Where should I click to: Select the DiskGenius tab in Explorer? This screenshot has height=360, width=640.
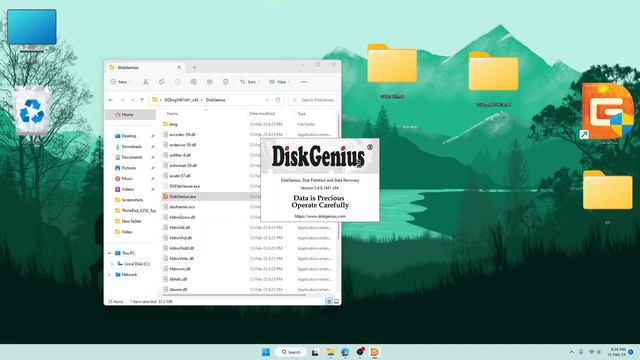pyautogui.click(x=145, y=67)
